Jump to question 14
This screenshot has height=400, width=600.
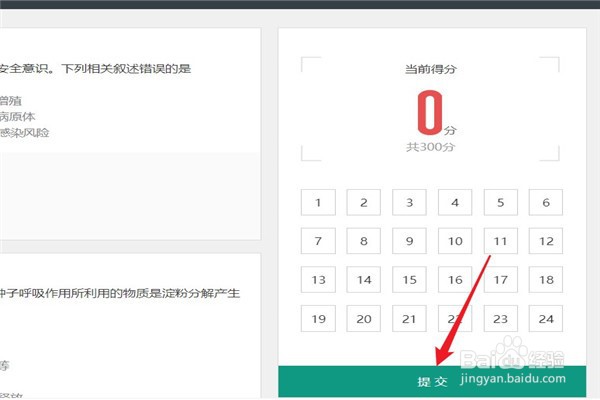click(x=364, y=279)
